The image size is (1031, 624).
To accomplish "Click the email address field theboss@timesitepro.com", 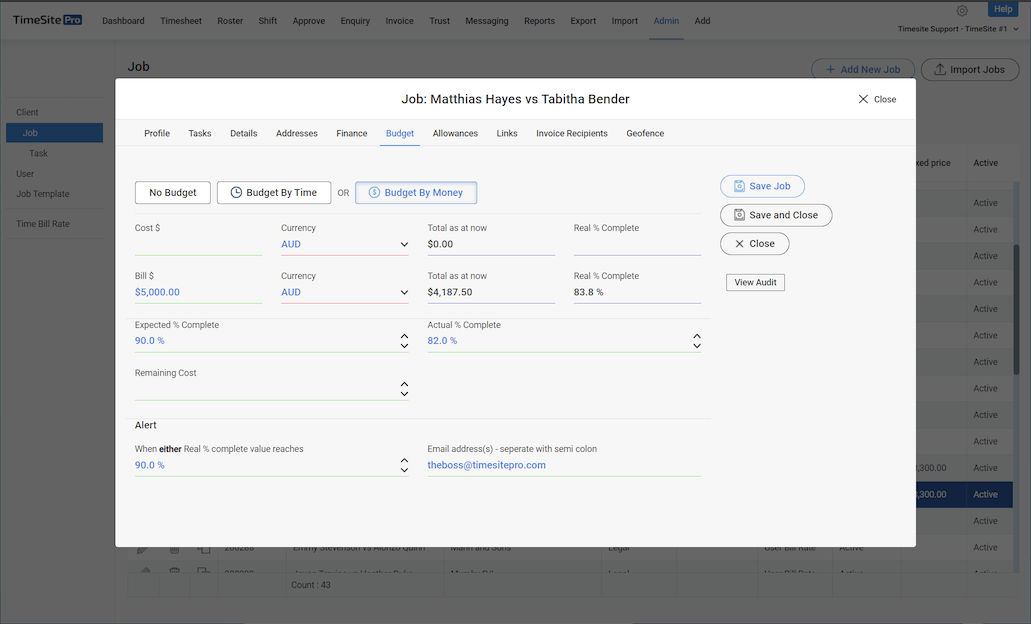I will pos(564,465).
